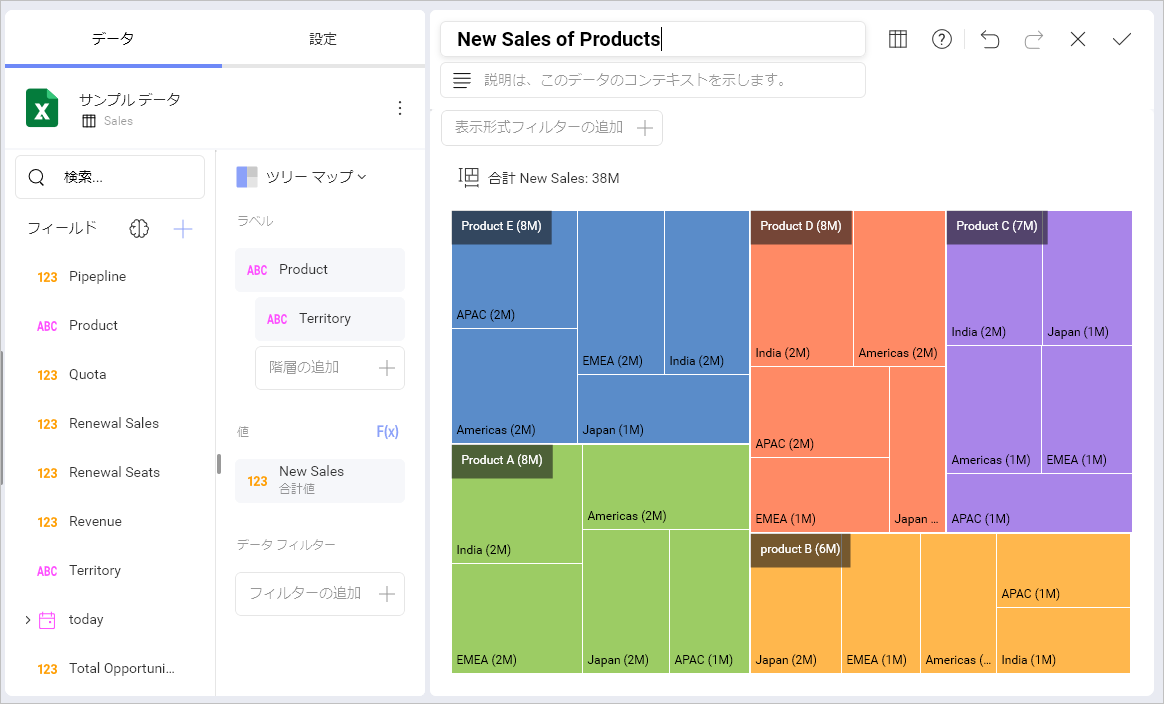Add a new calculated field
This screenshot has height=704, width=1164.
[x=183, y=229]
